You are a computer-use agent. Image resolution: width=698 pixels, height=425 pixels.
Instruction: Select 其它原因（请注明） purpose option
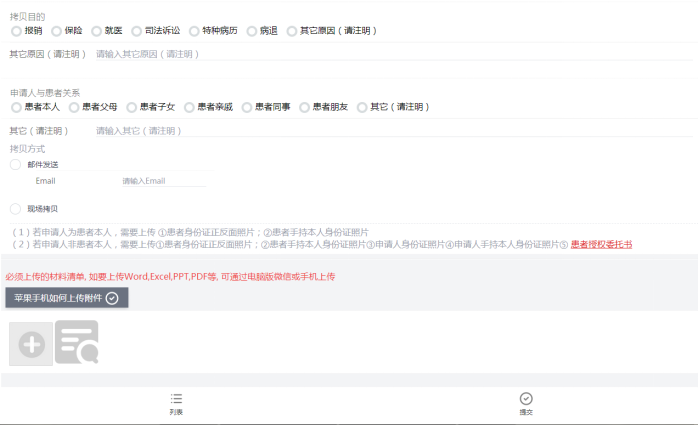pos(292,31)
